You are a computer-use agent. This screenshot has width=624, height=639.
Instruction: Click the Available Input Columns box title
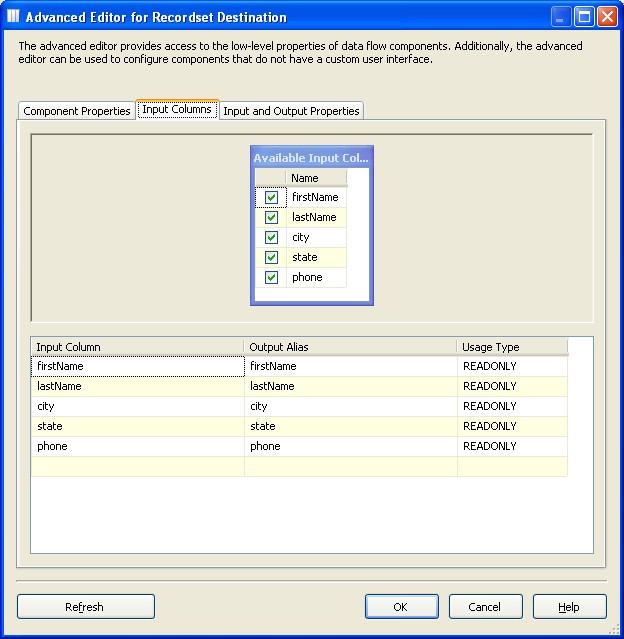[312, 158]
